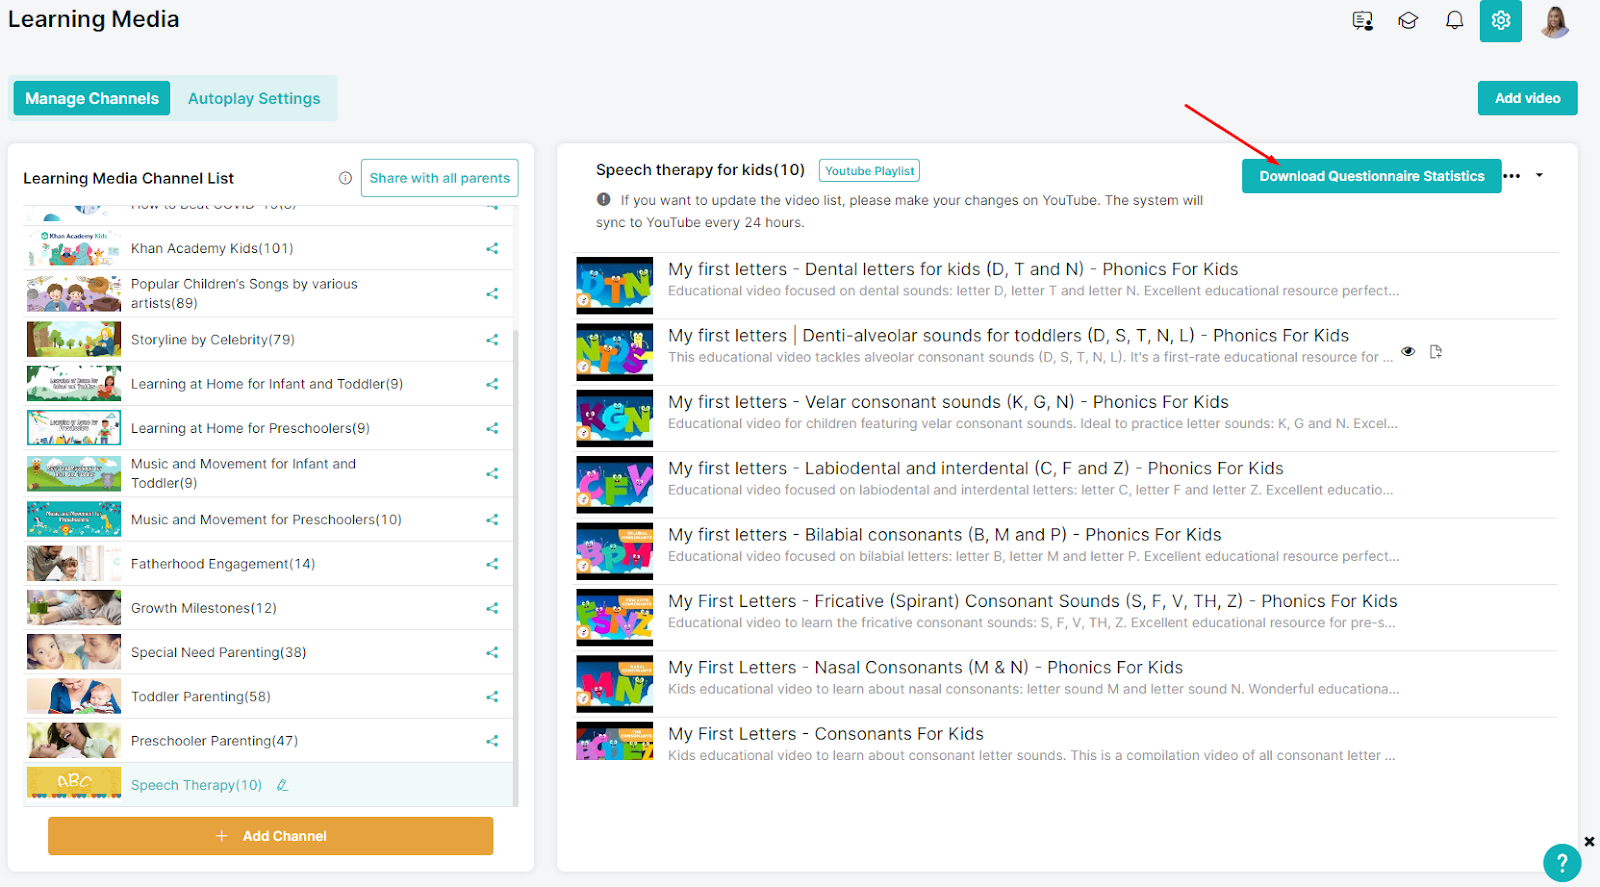The width and height of the screenshot is (1600, 887).
Task: Click share icon for Growth Milestones
Action: [x=492, y=608]
